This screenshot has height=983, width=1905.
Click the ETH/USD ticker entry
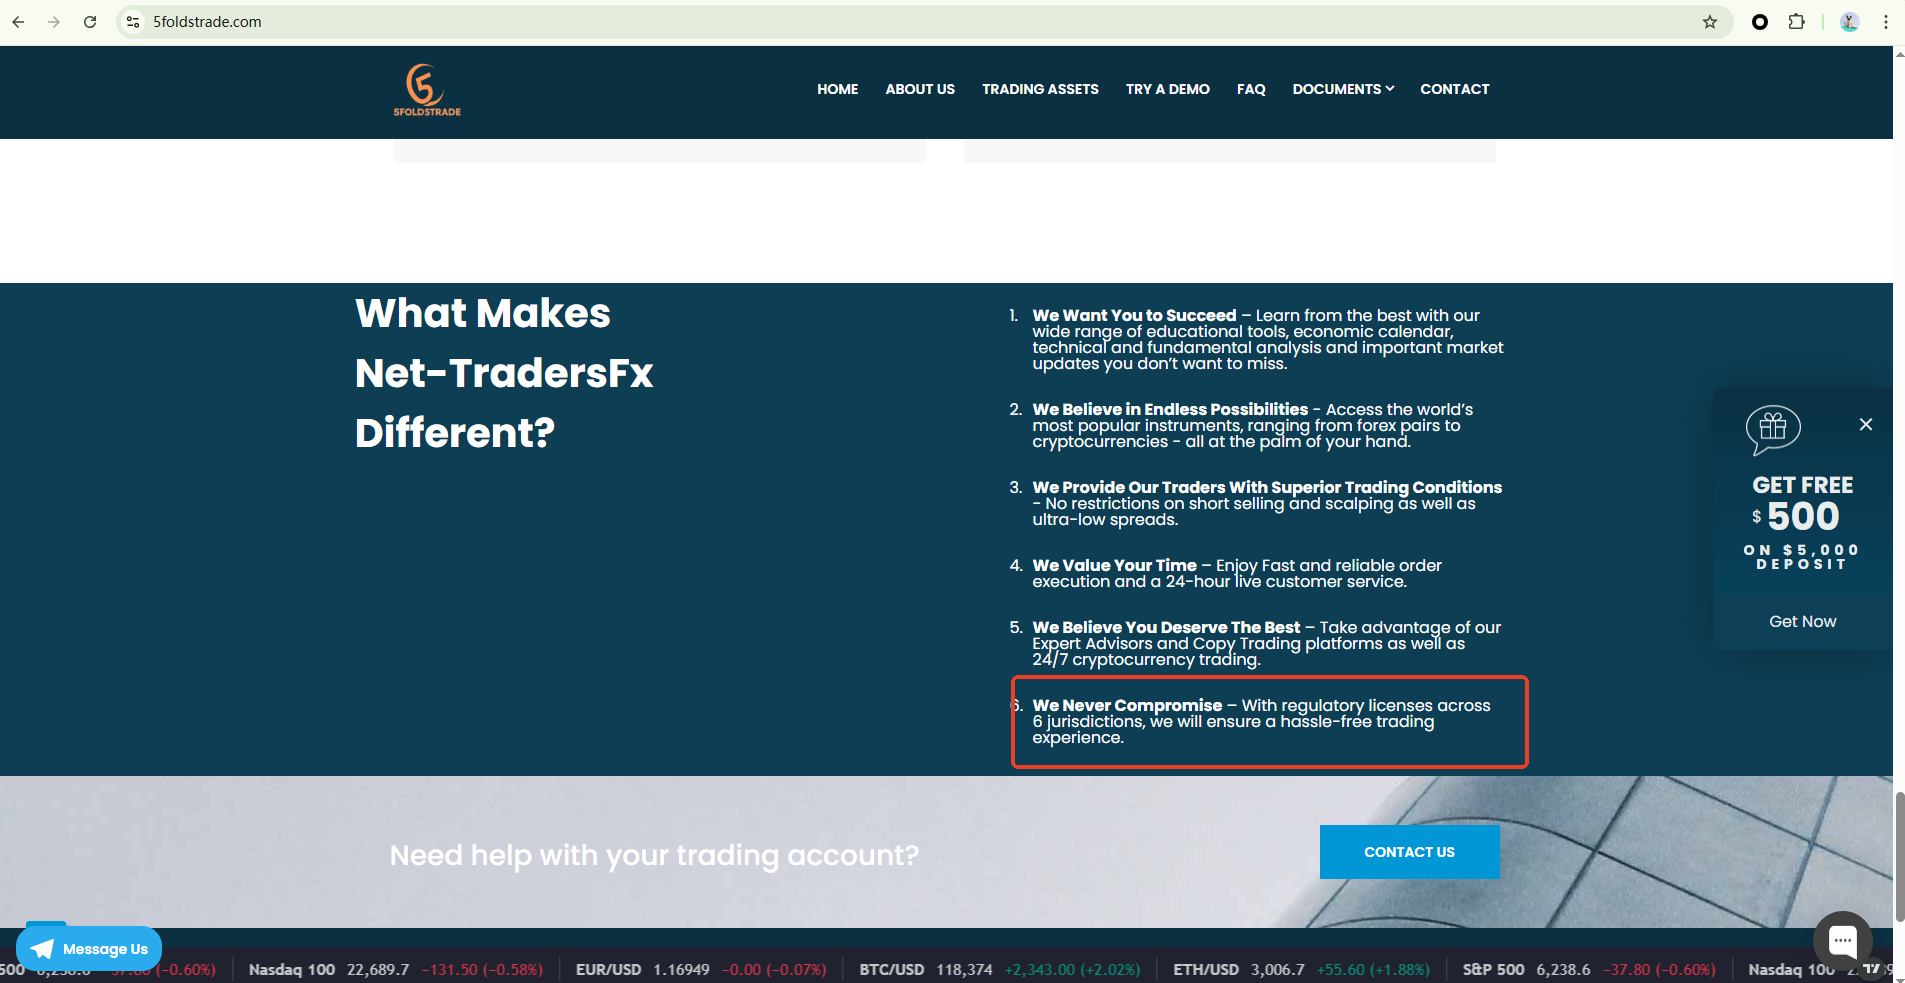click(1301, 969)
